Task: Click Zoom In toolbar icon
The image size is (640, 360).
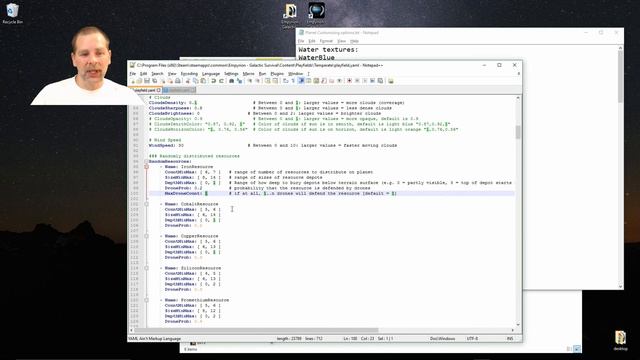Action: coord(249,81)
